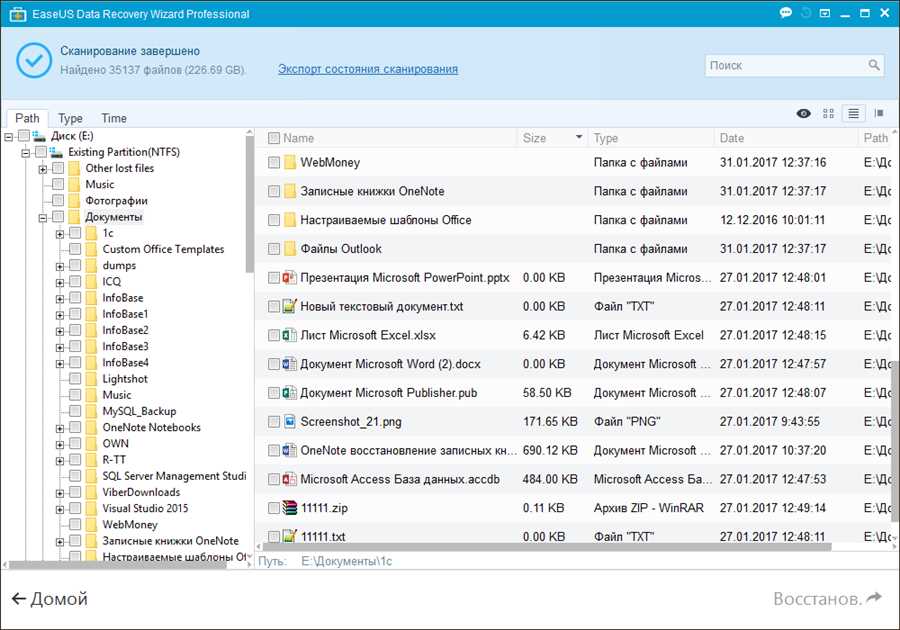Click the PowerPoint pptx file icon
The height and width of the screenshot is (630, 900).
pyautogui.click(x=290, y=278)
